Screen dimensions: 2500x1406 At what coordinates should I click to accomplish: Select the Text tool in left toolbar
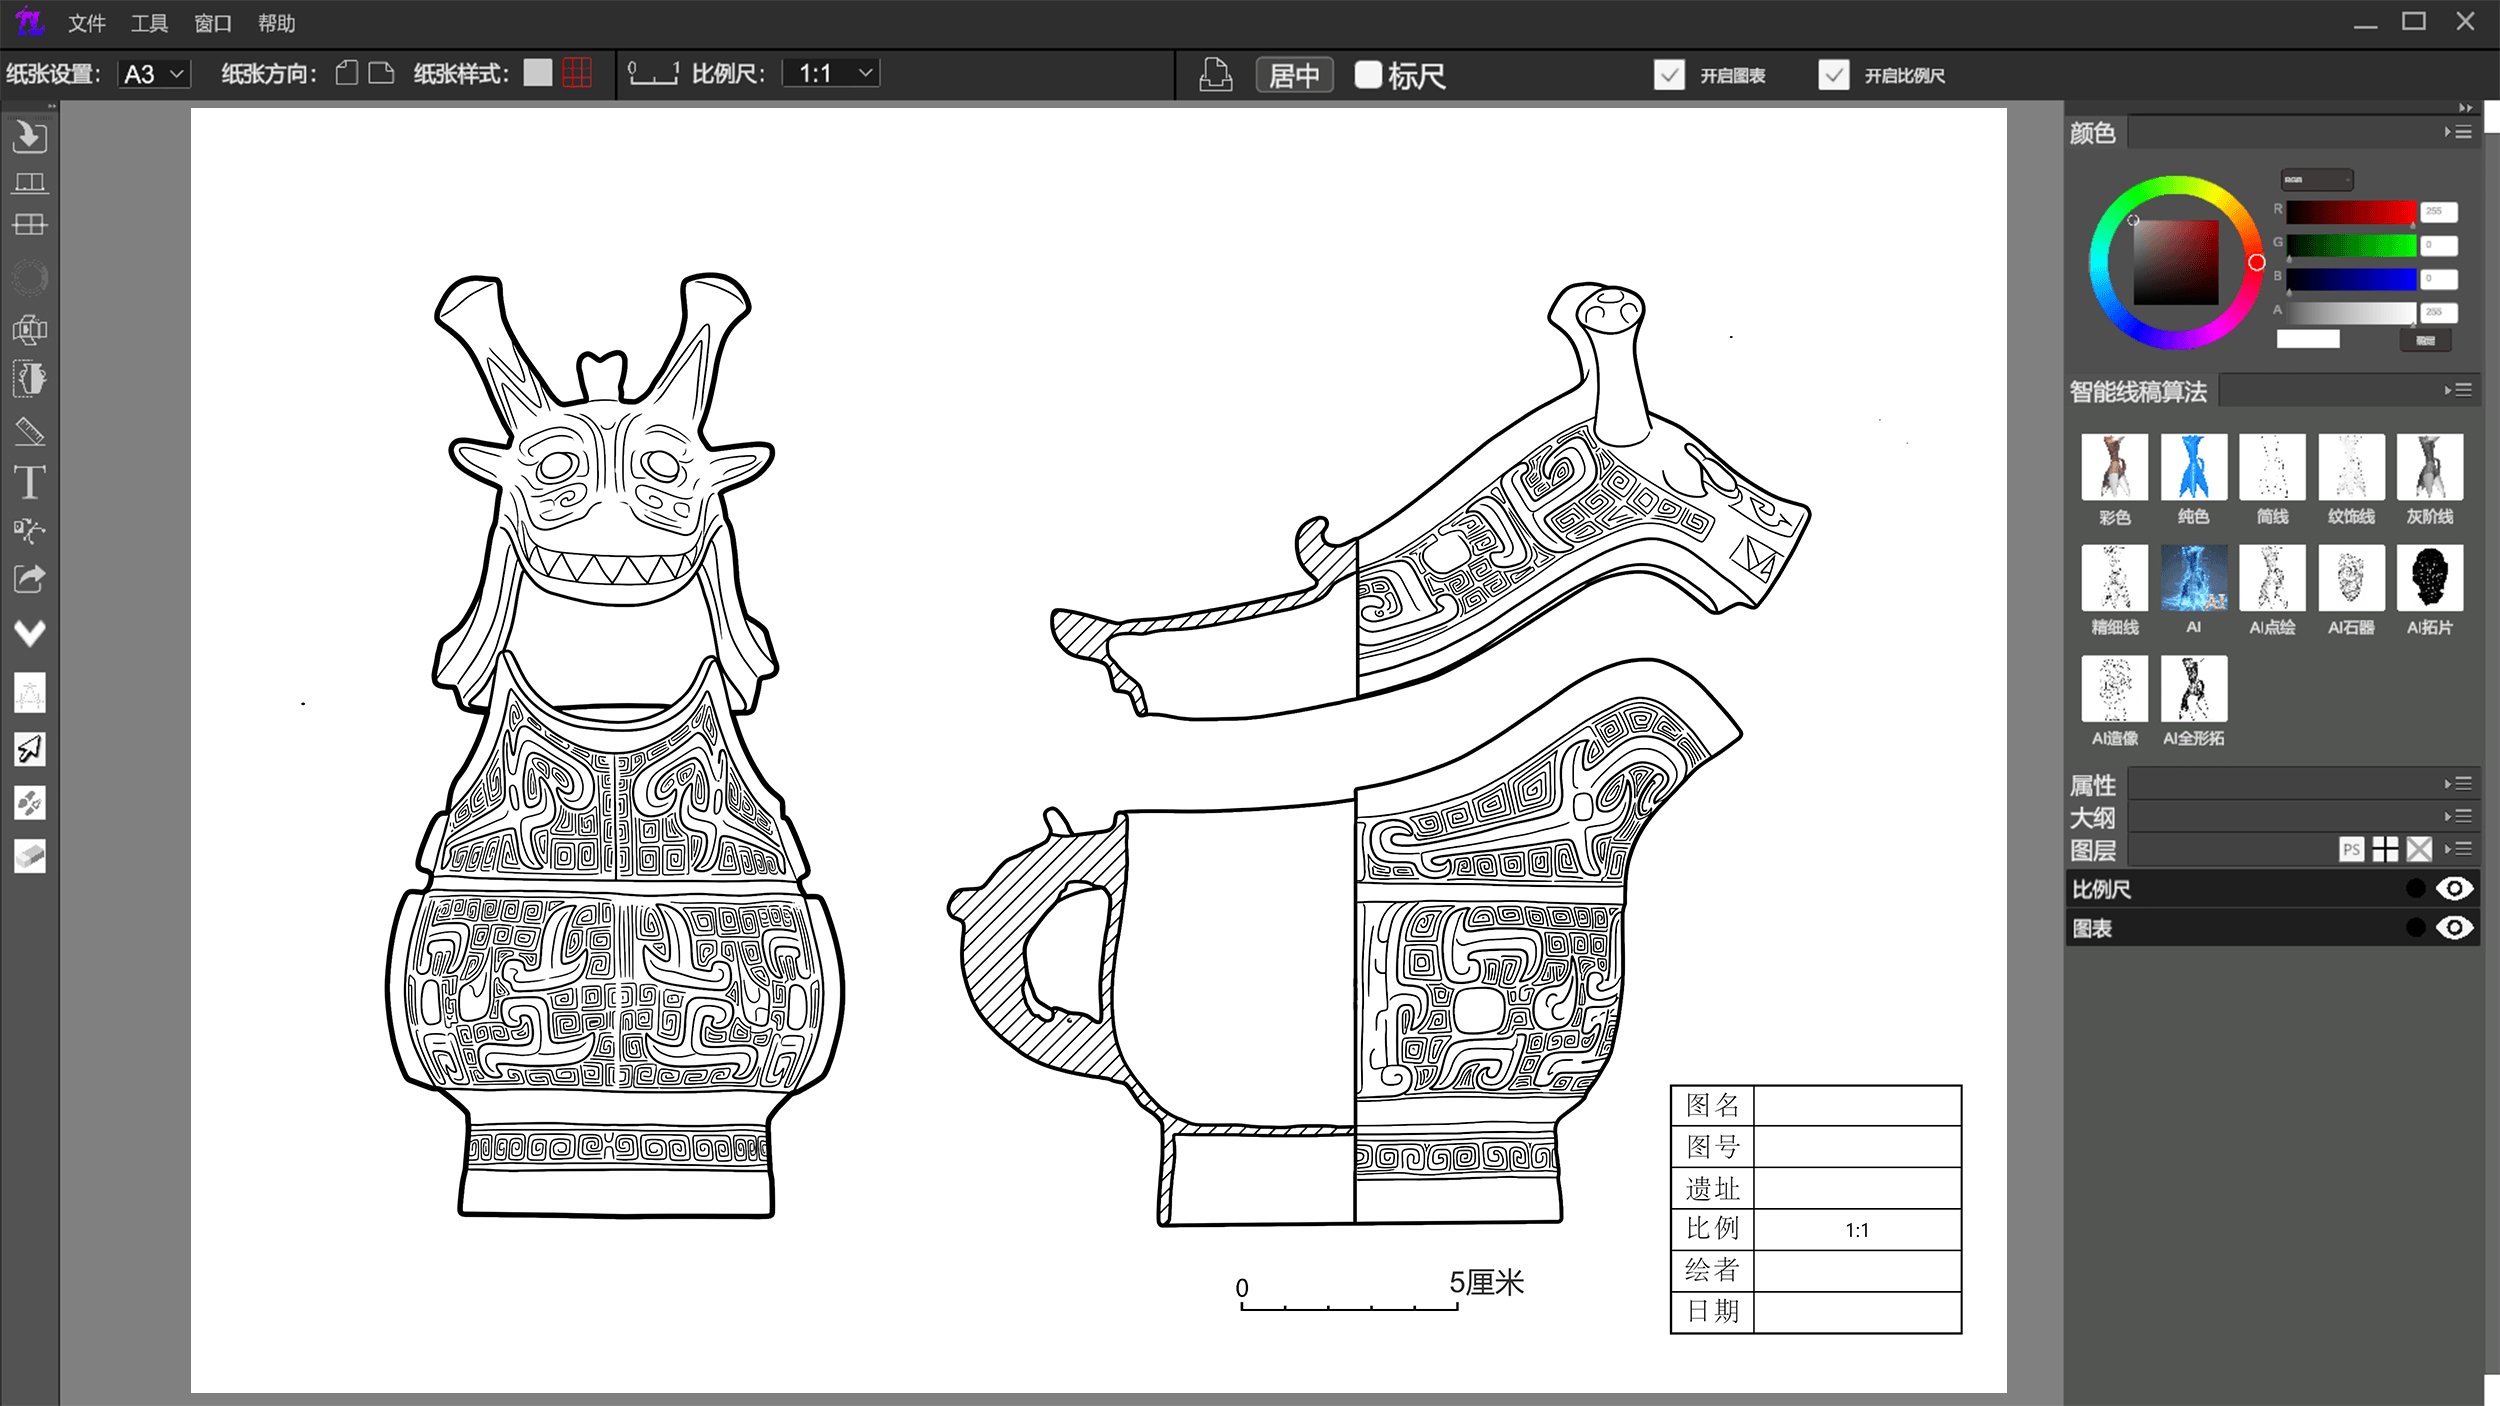coord(29,482)
